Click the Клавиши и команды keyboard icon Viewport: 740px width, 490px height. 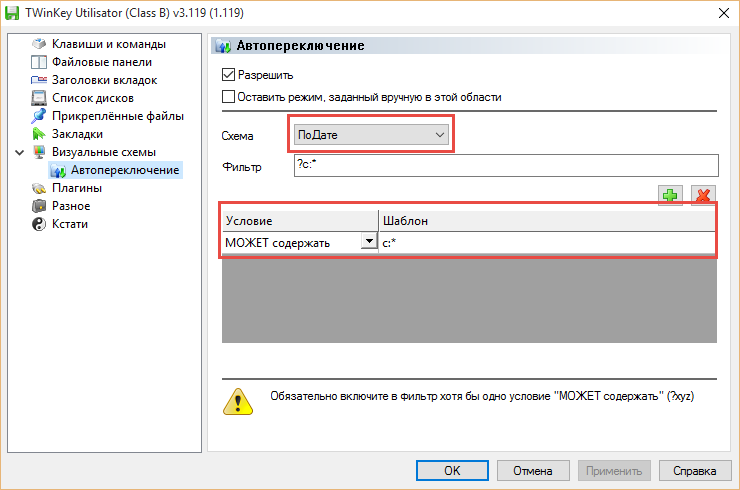click(x=39, y=44)
